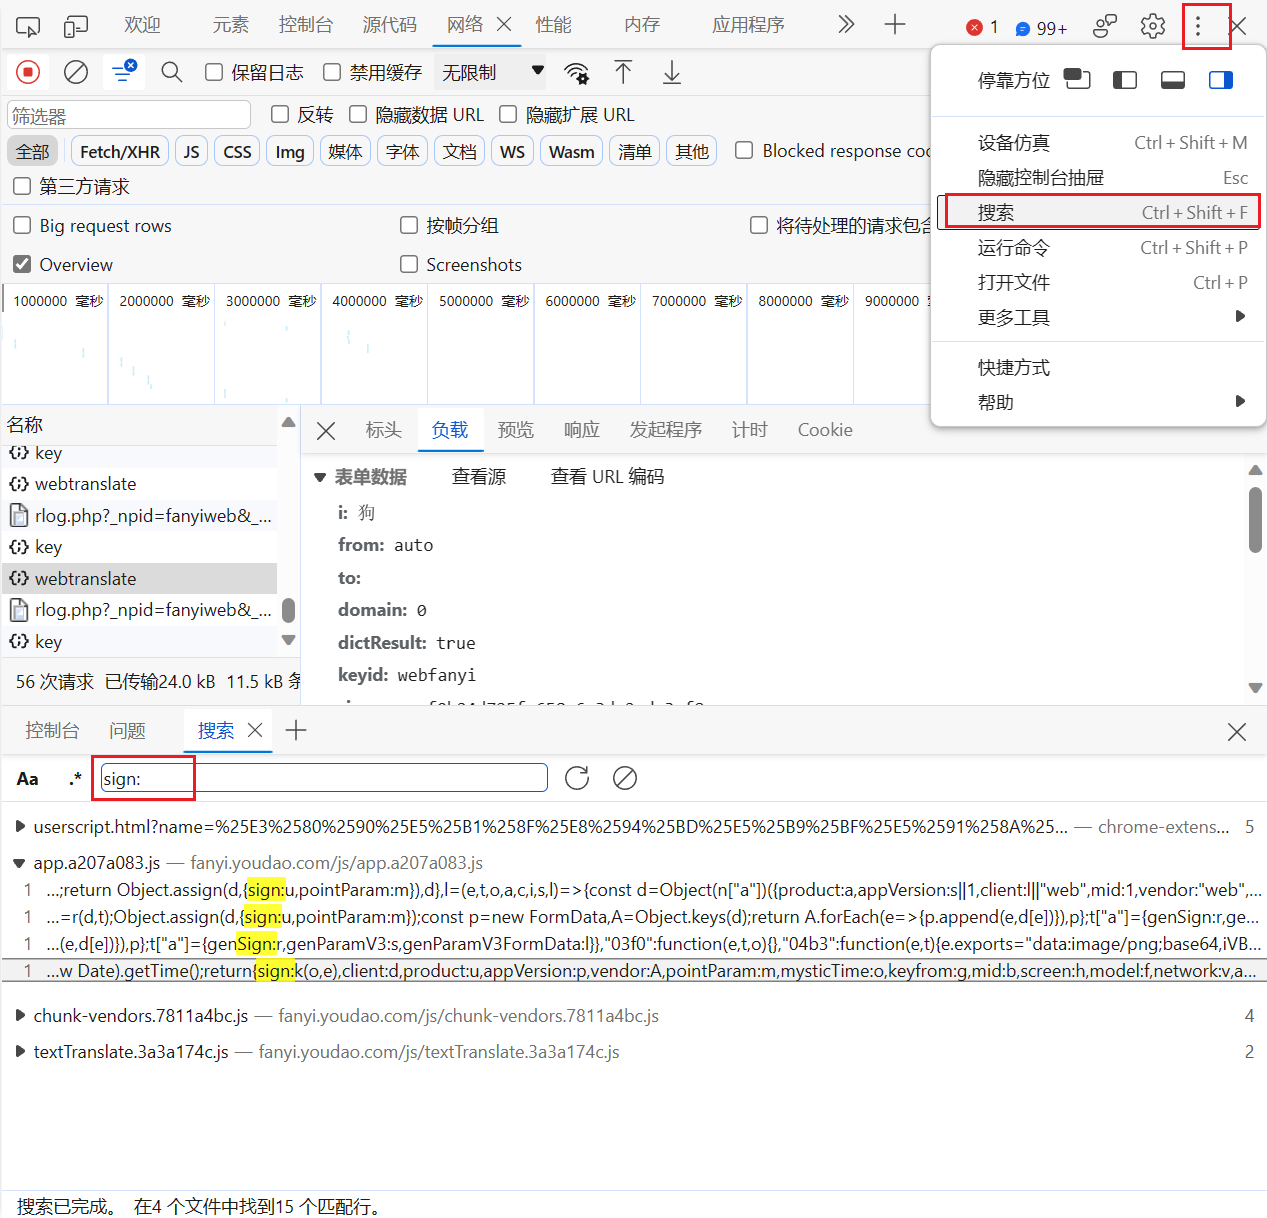Screen dimensions: 1267x1218
Task: Select 设备仿真 menu entry
Action: (x=1098, y=143)
